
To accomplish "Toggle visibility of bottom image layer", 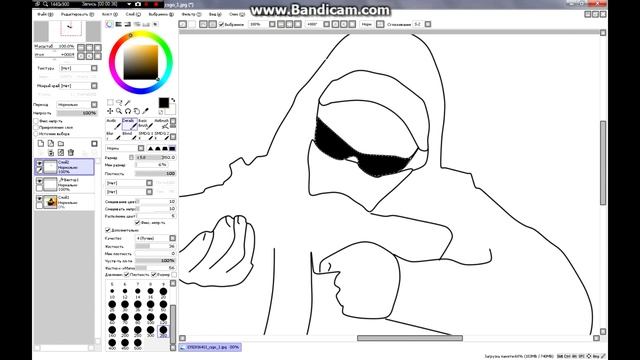I will tap(40, 199).
